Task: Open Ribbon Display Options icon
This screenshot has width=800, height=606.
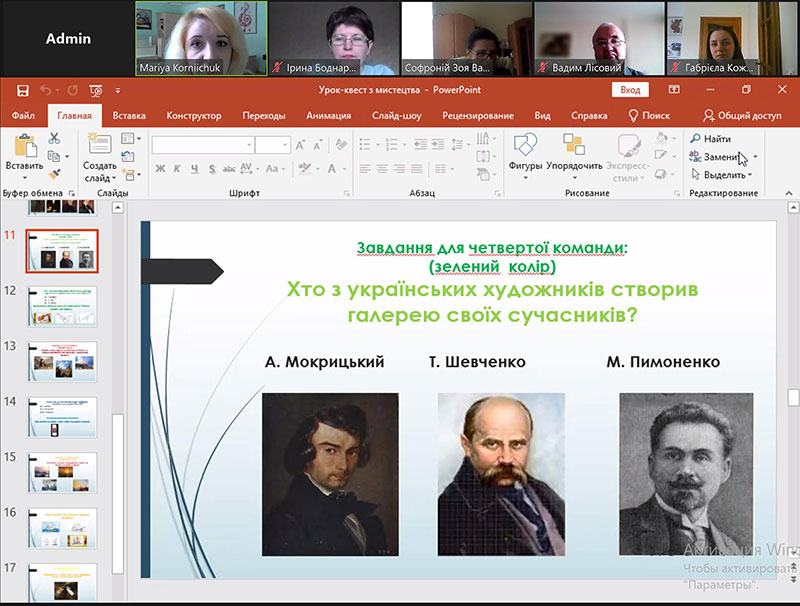Action: coord(674,90)
